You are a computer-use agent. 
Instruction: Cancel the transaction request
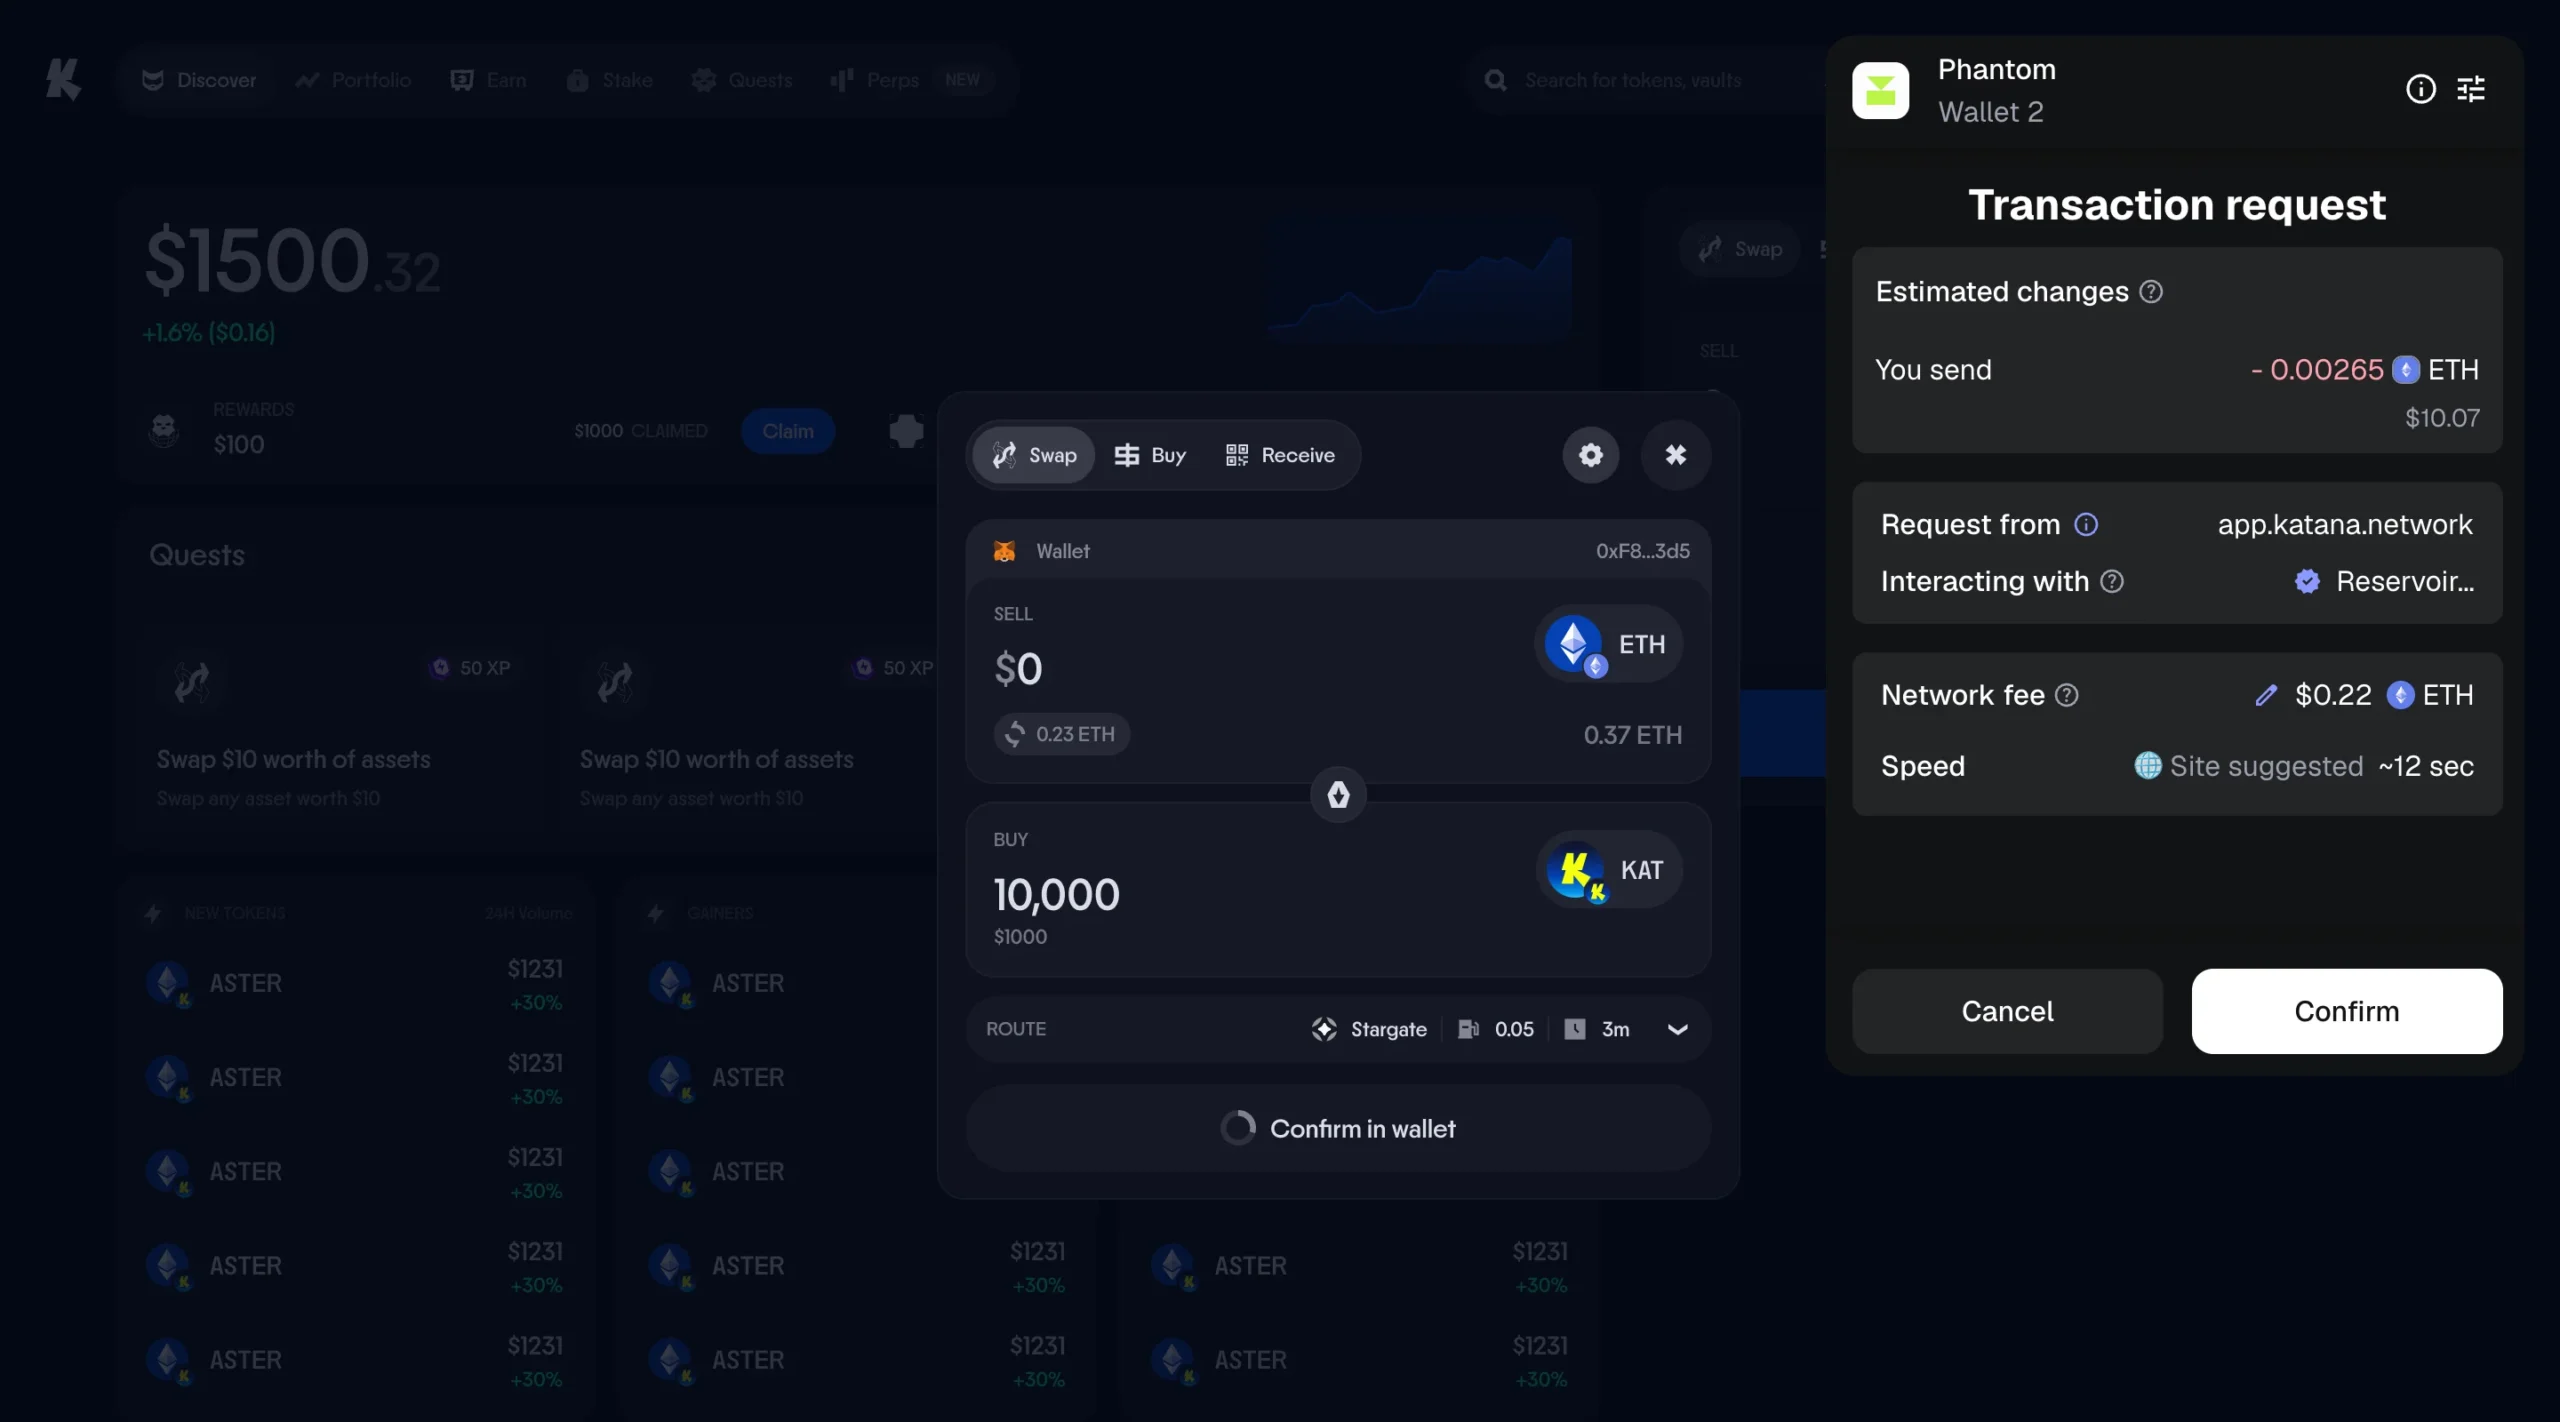click(2007, 1011)
